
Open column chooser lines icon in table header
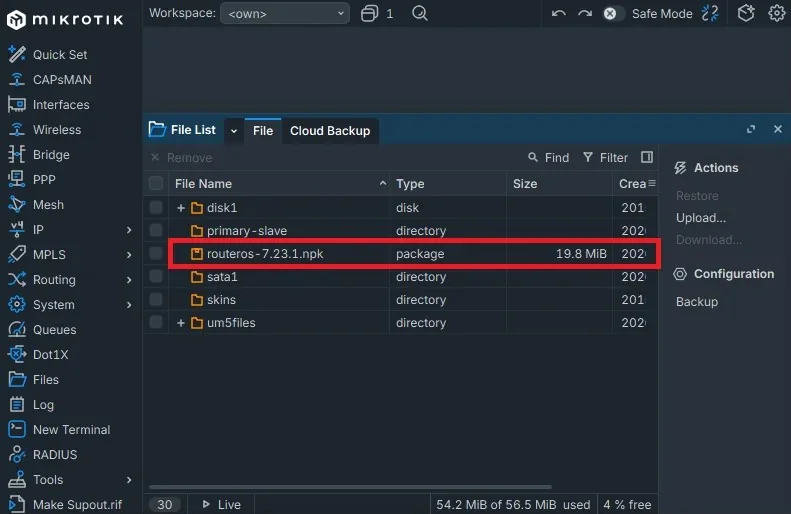pyautogui.click(x=652, y=183)
